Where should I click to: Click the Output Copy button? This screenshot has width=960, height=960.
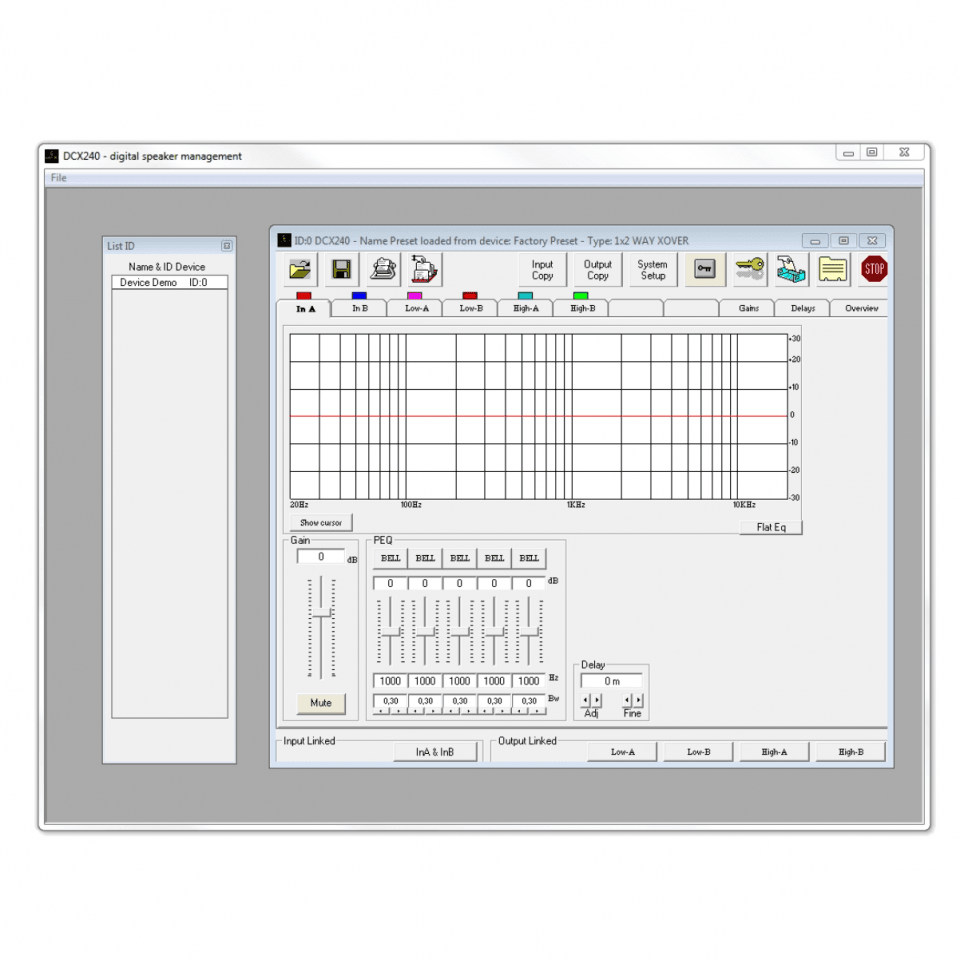click(x=598, y=269)
